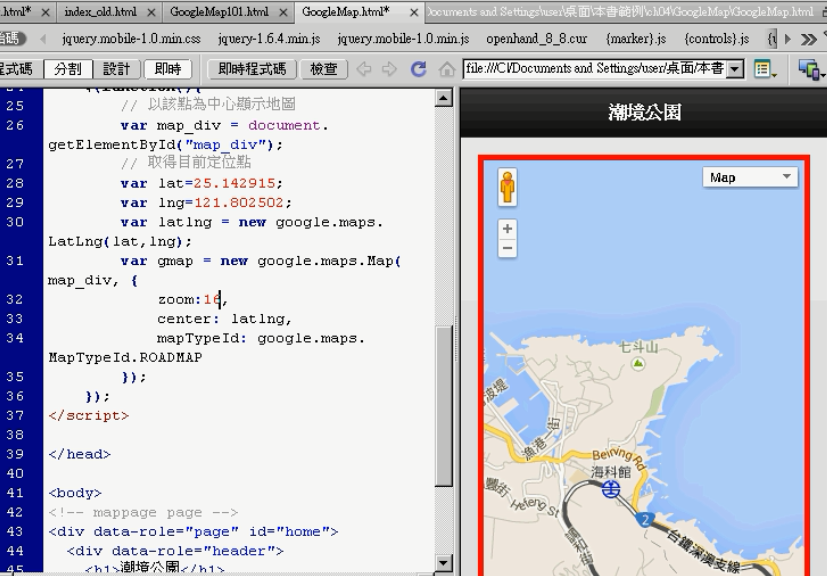The image size is (827, 576).
Task: Switch to the GoogleMap101.html document tab
Action: pyautogui.click(x=219, y=12)
